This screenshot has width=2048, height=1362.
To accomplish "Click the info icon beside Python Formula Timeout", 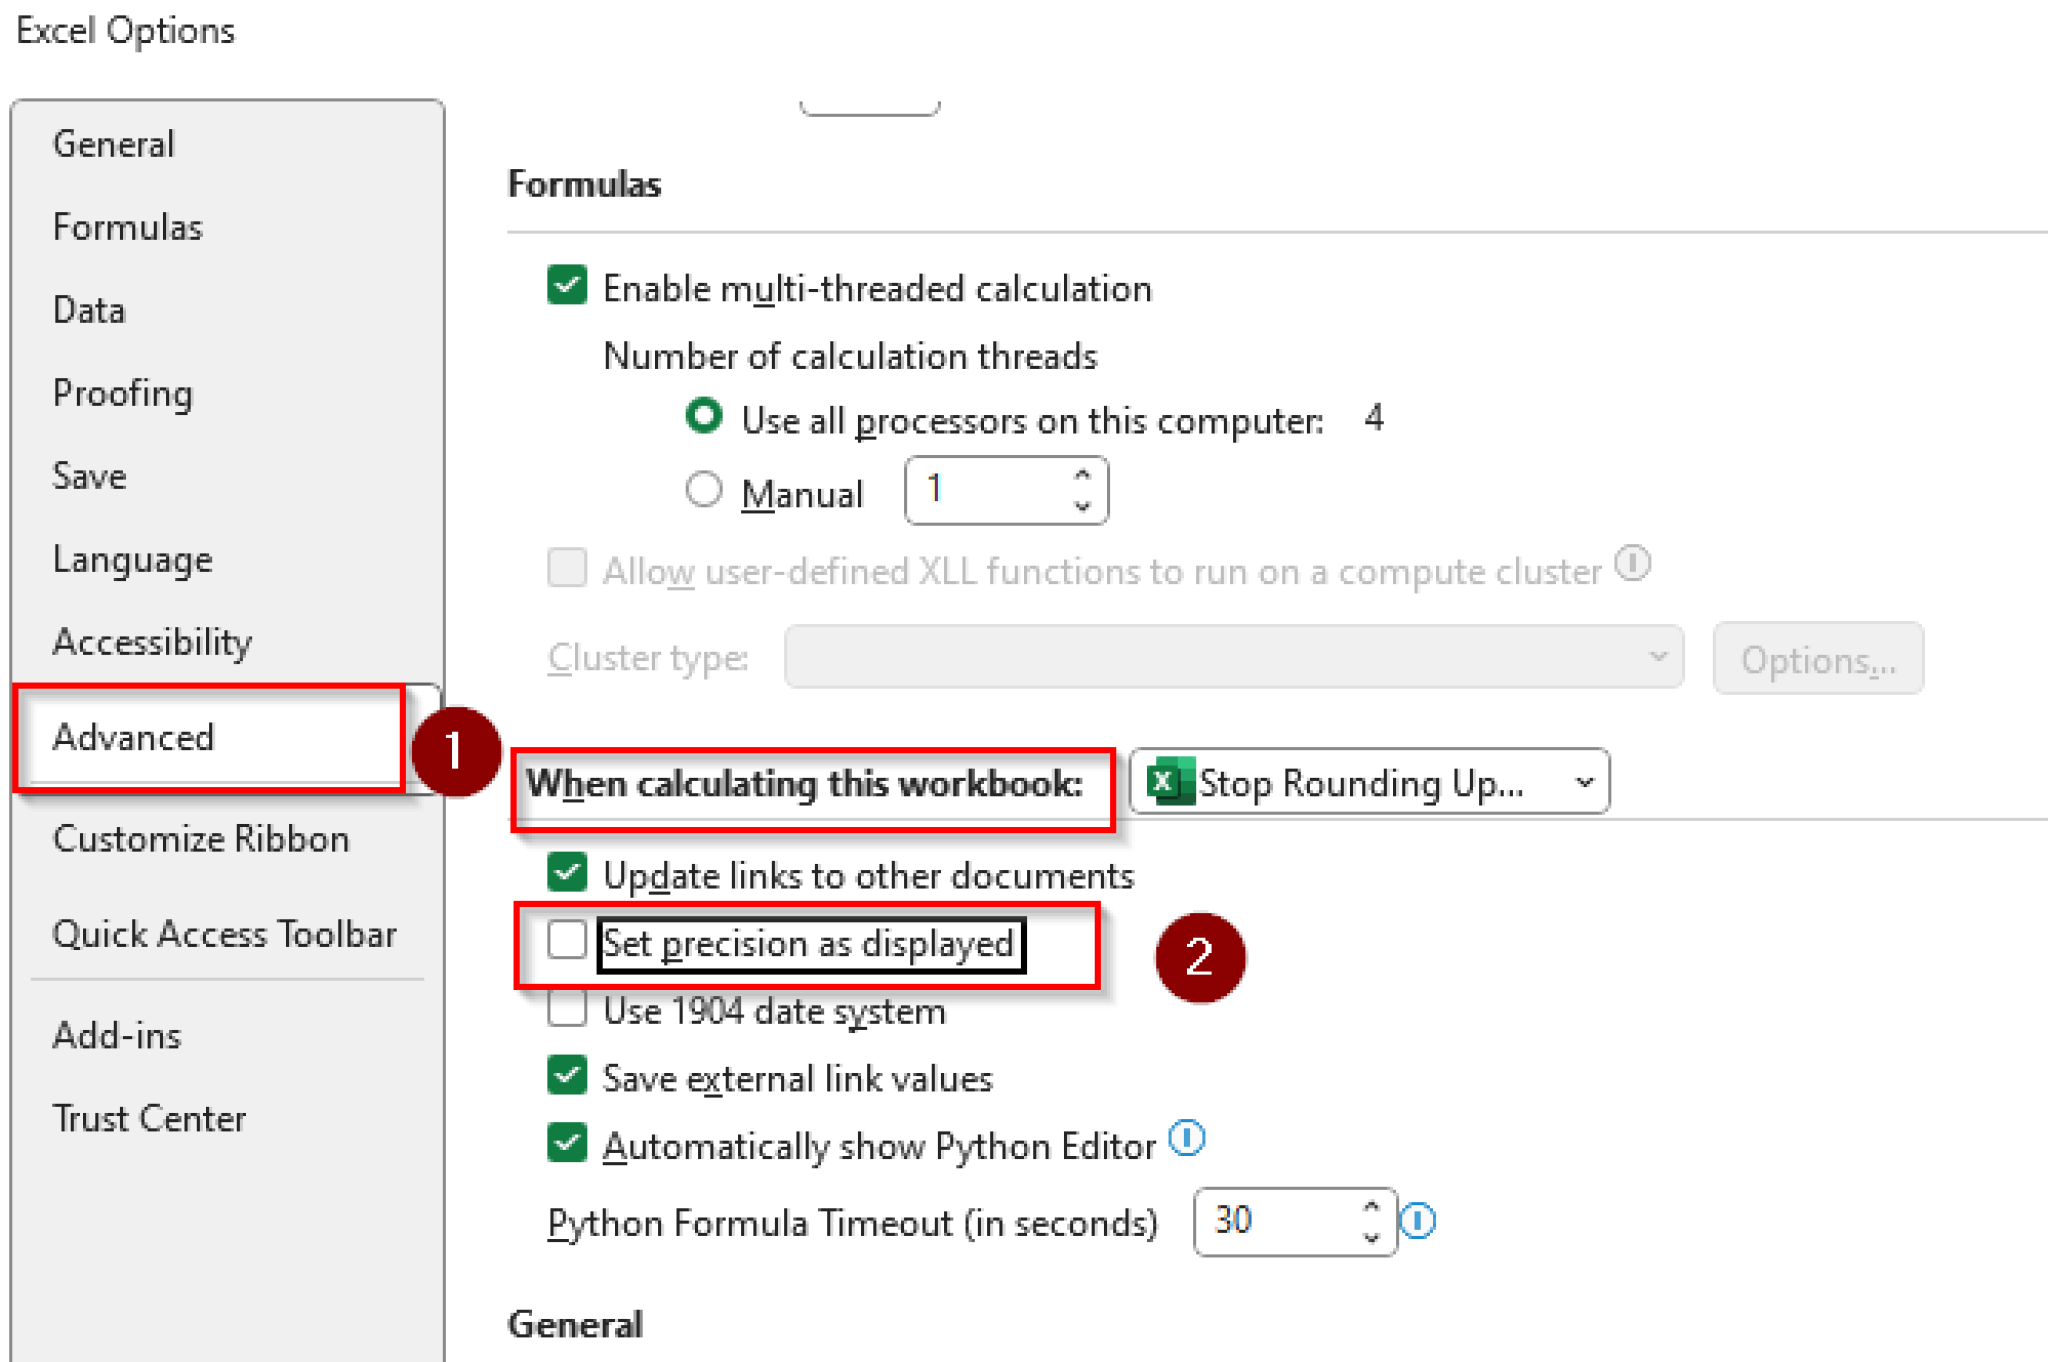I will [1420, 1220].
